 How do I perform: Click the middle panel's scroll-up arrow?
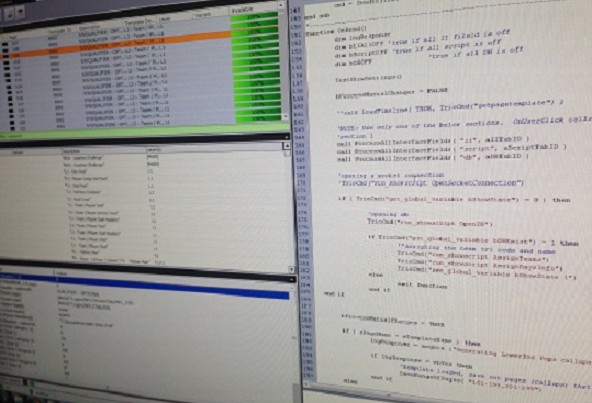[x=287, y=145]
